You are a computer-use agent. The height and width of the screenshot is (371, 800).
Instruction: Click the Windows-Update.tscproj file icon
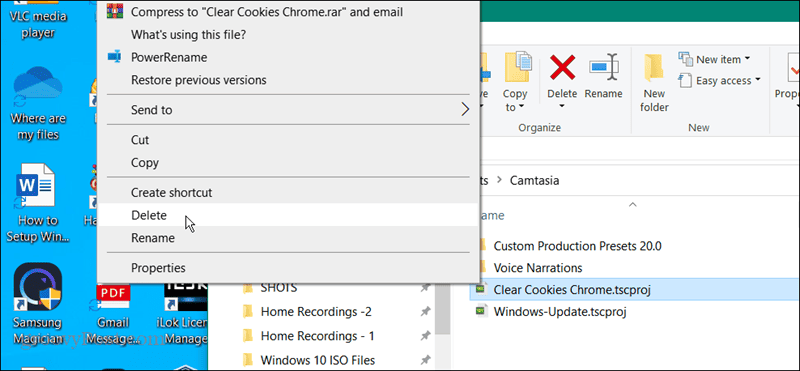480,311
